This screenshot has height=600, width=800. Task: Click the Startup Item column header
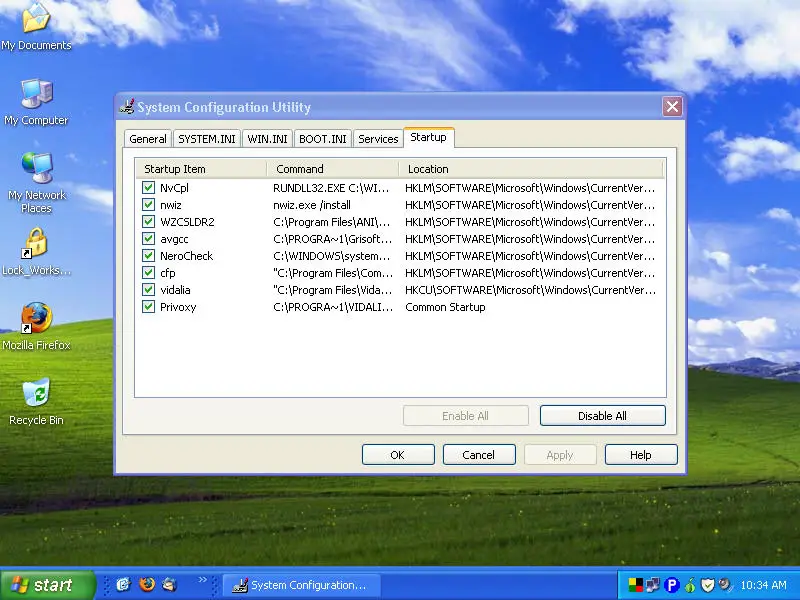click(x=201, y=169)
